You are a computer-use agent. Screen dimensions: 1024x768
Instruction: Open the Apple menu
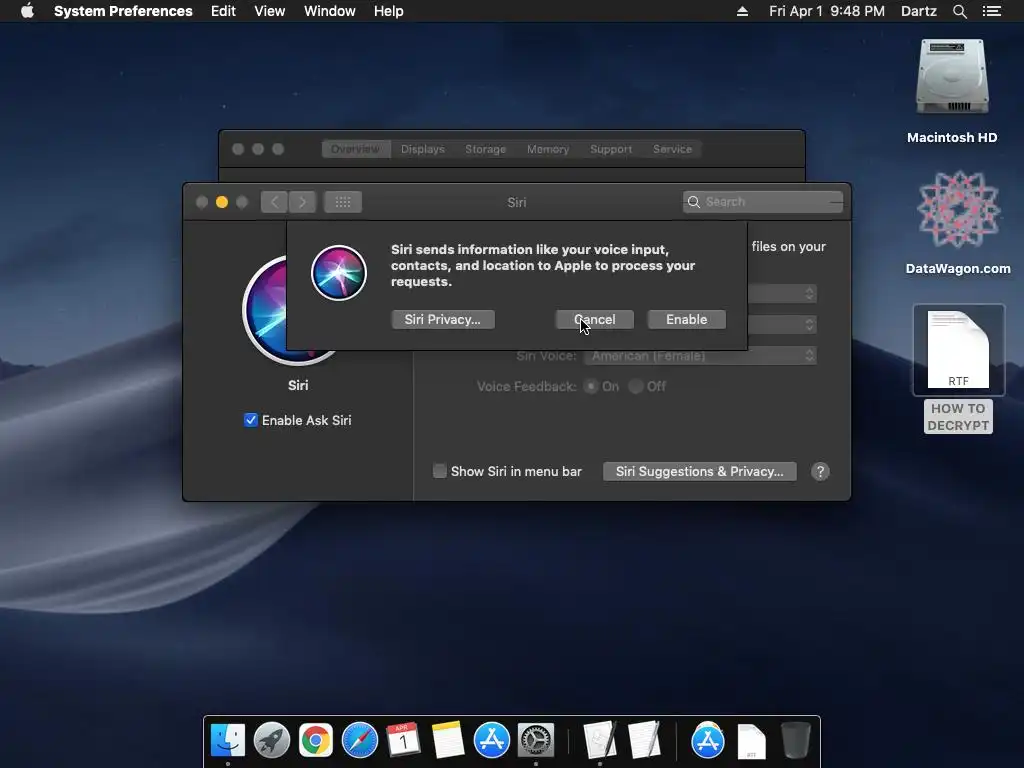click(27, 11)
